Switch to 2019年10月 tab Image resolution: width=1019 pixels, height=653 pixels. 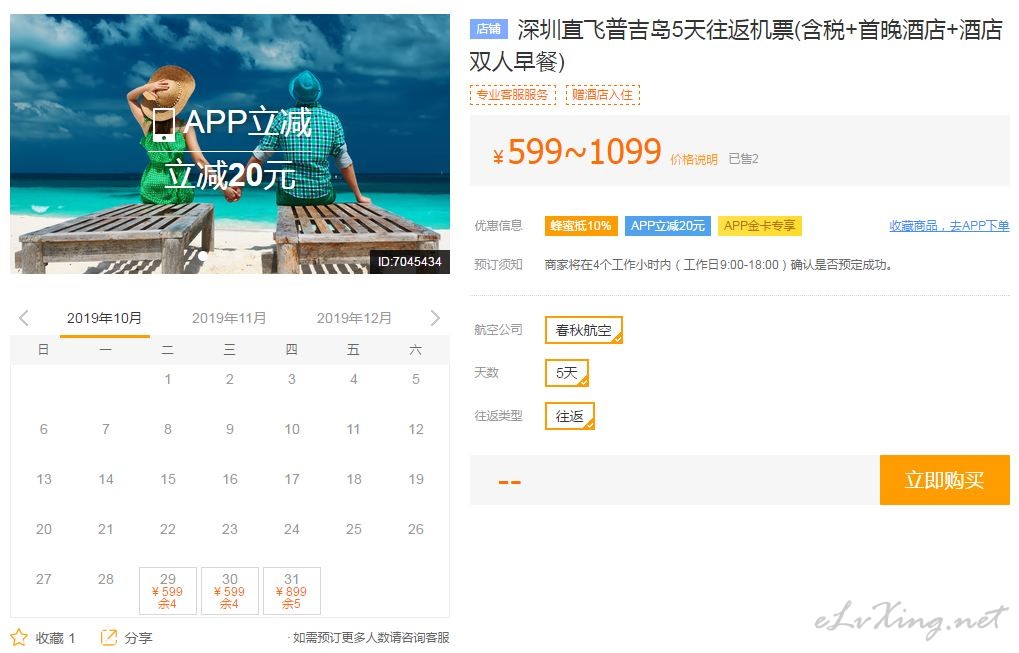[104, 318]
